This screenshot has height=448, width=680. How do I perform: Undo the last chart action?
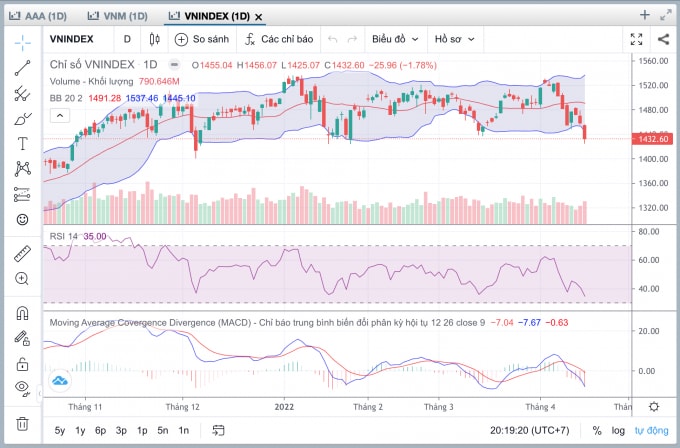pos(333,39)
